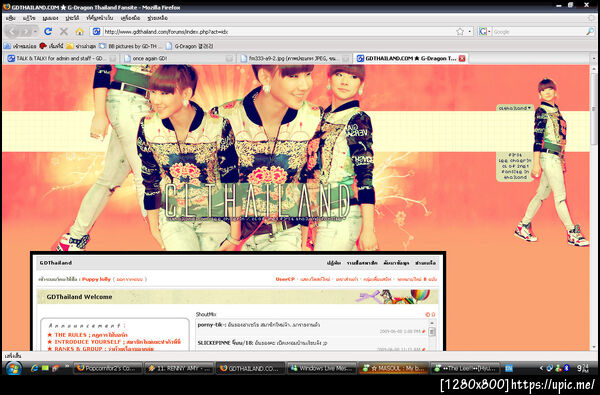The height and width of the screenshot is (395, 600).
Task: Go back with the Firefox Back arrow
Action: (x=12, y=31)
